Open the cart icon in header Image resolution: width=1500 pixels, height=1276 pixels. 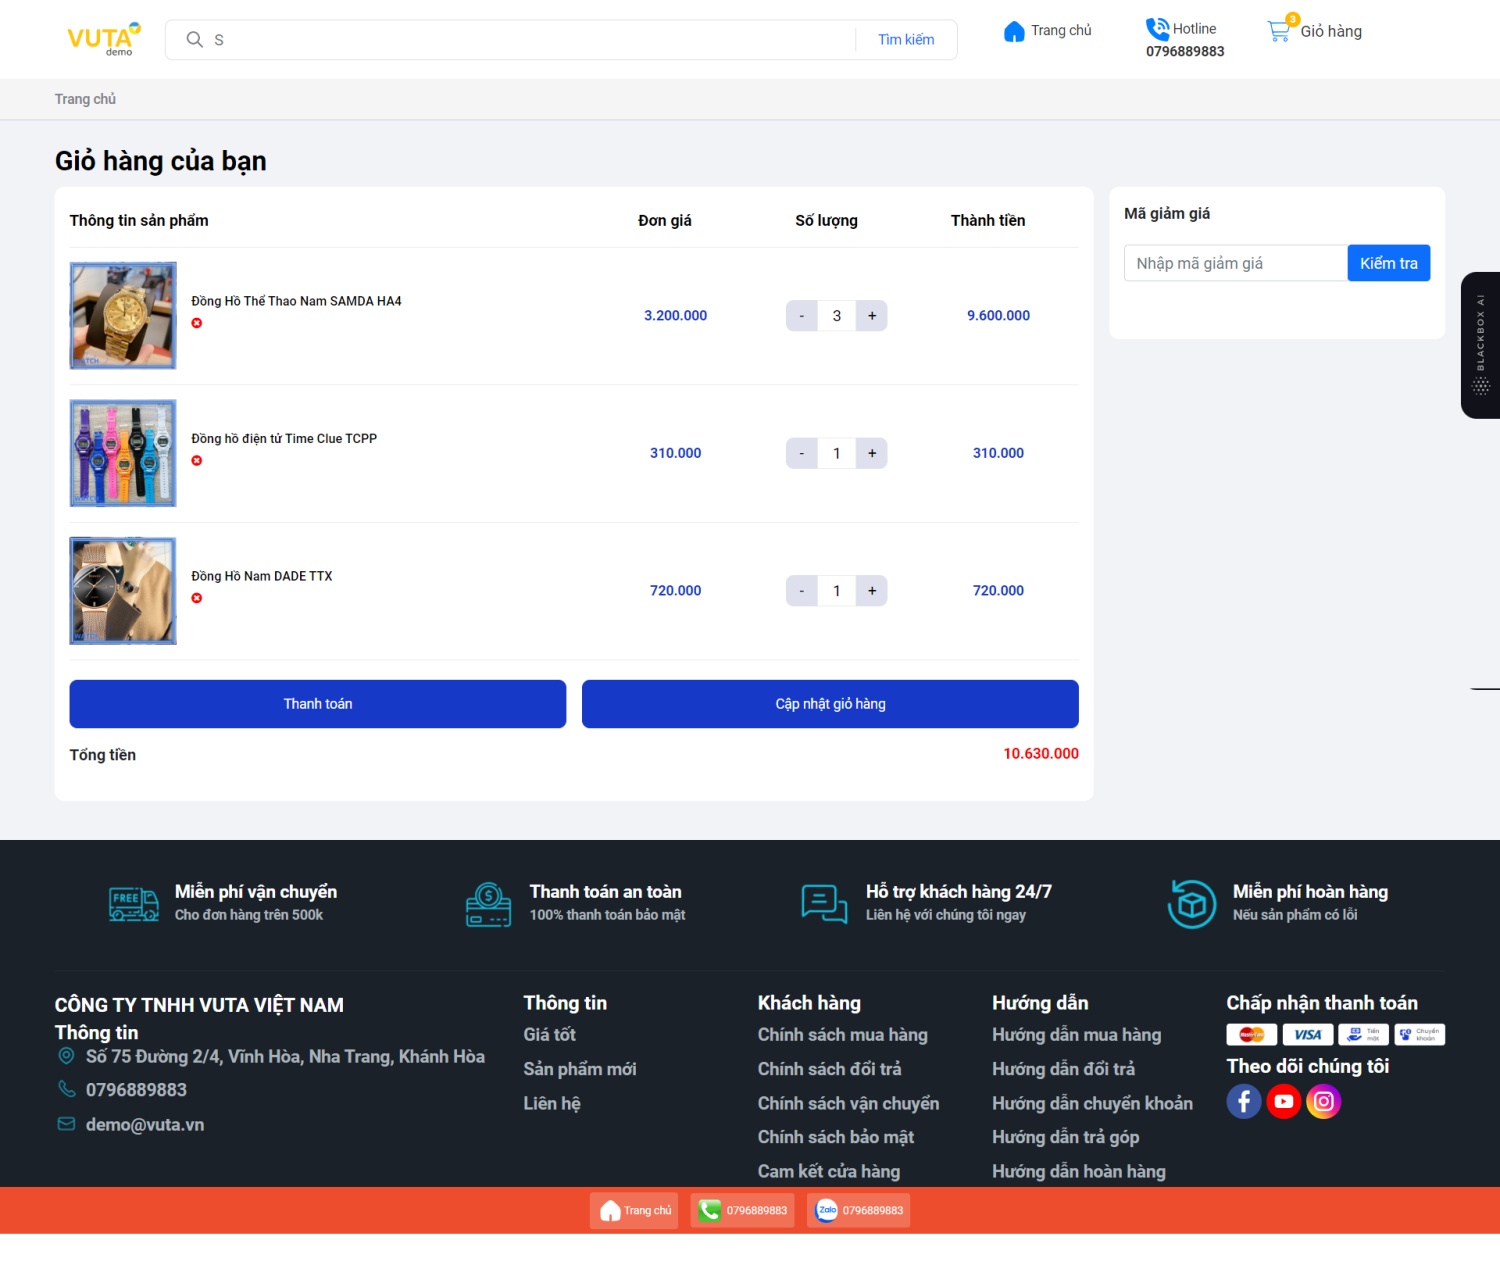point(1279,31)
